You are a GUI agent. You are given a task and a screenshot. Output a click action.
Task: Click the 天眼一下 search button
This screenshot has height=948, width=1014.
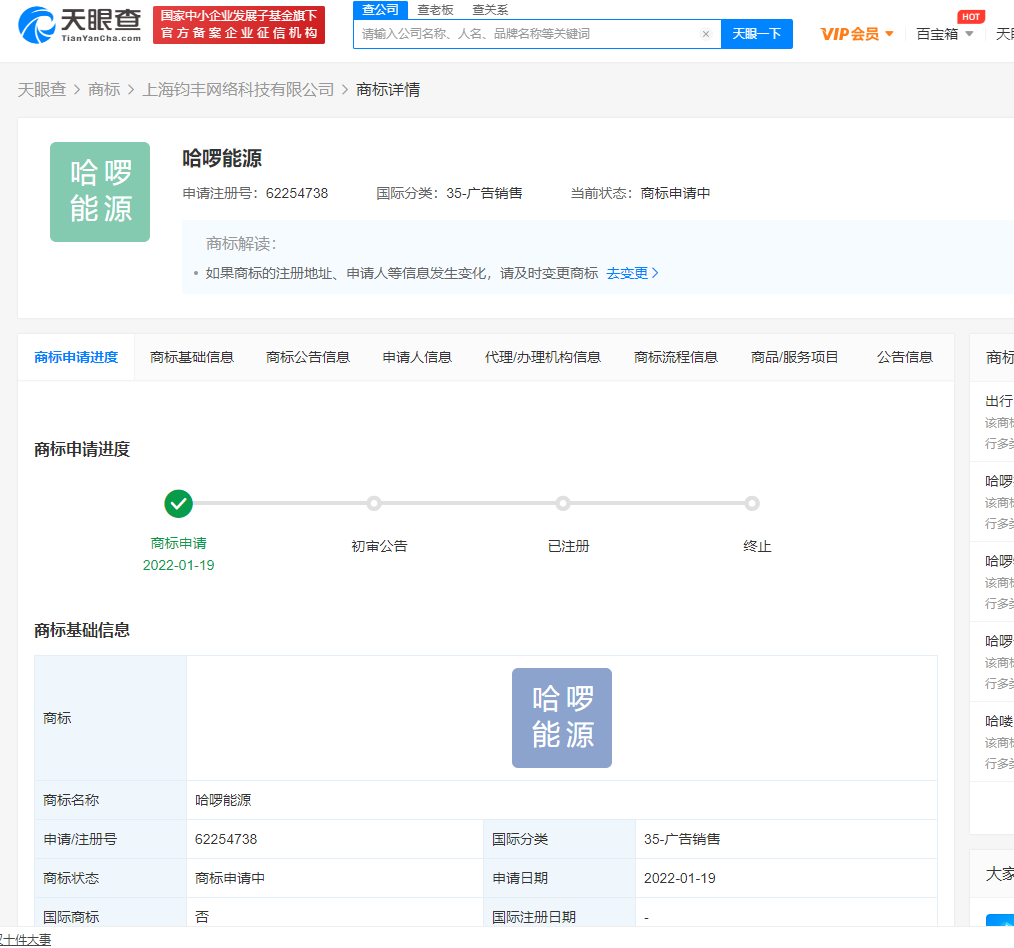click(757, 34)
